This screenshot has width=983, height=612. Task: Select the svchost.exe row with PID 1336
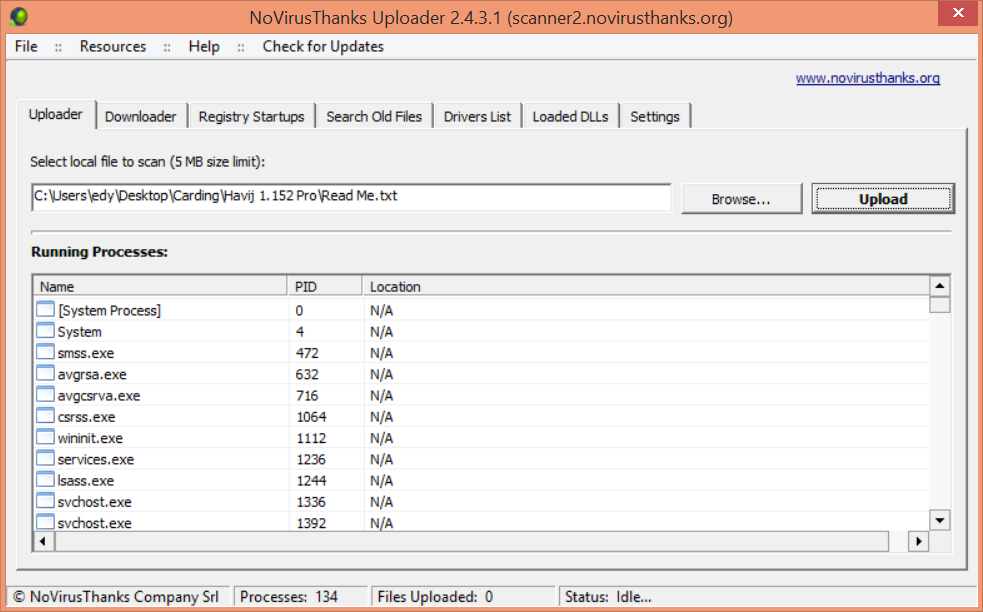coord(481,502)
